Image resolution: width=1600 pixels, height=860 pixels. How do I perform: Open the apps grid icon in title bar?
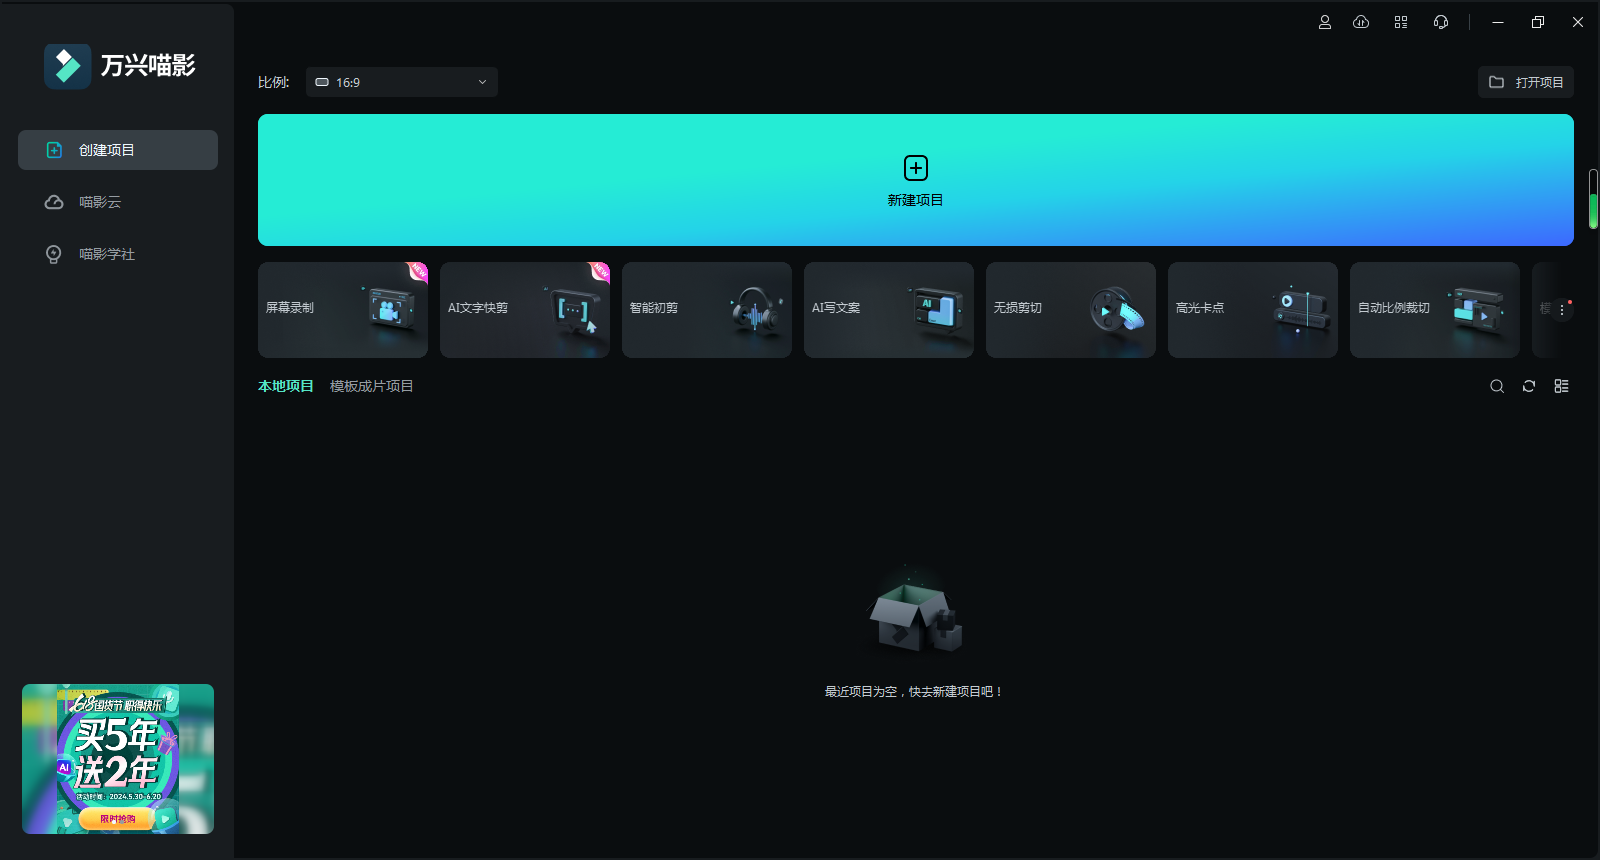coord(1401,22)
